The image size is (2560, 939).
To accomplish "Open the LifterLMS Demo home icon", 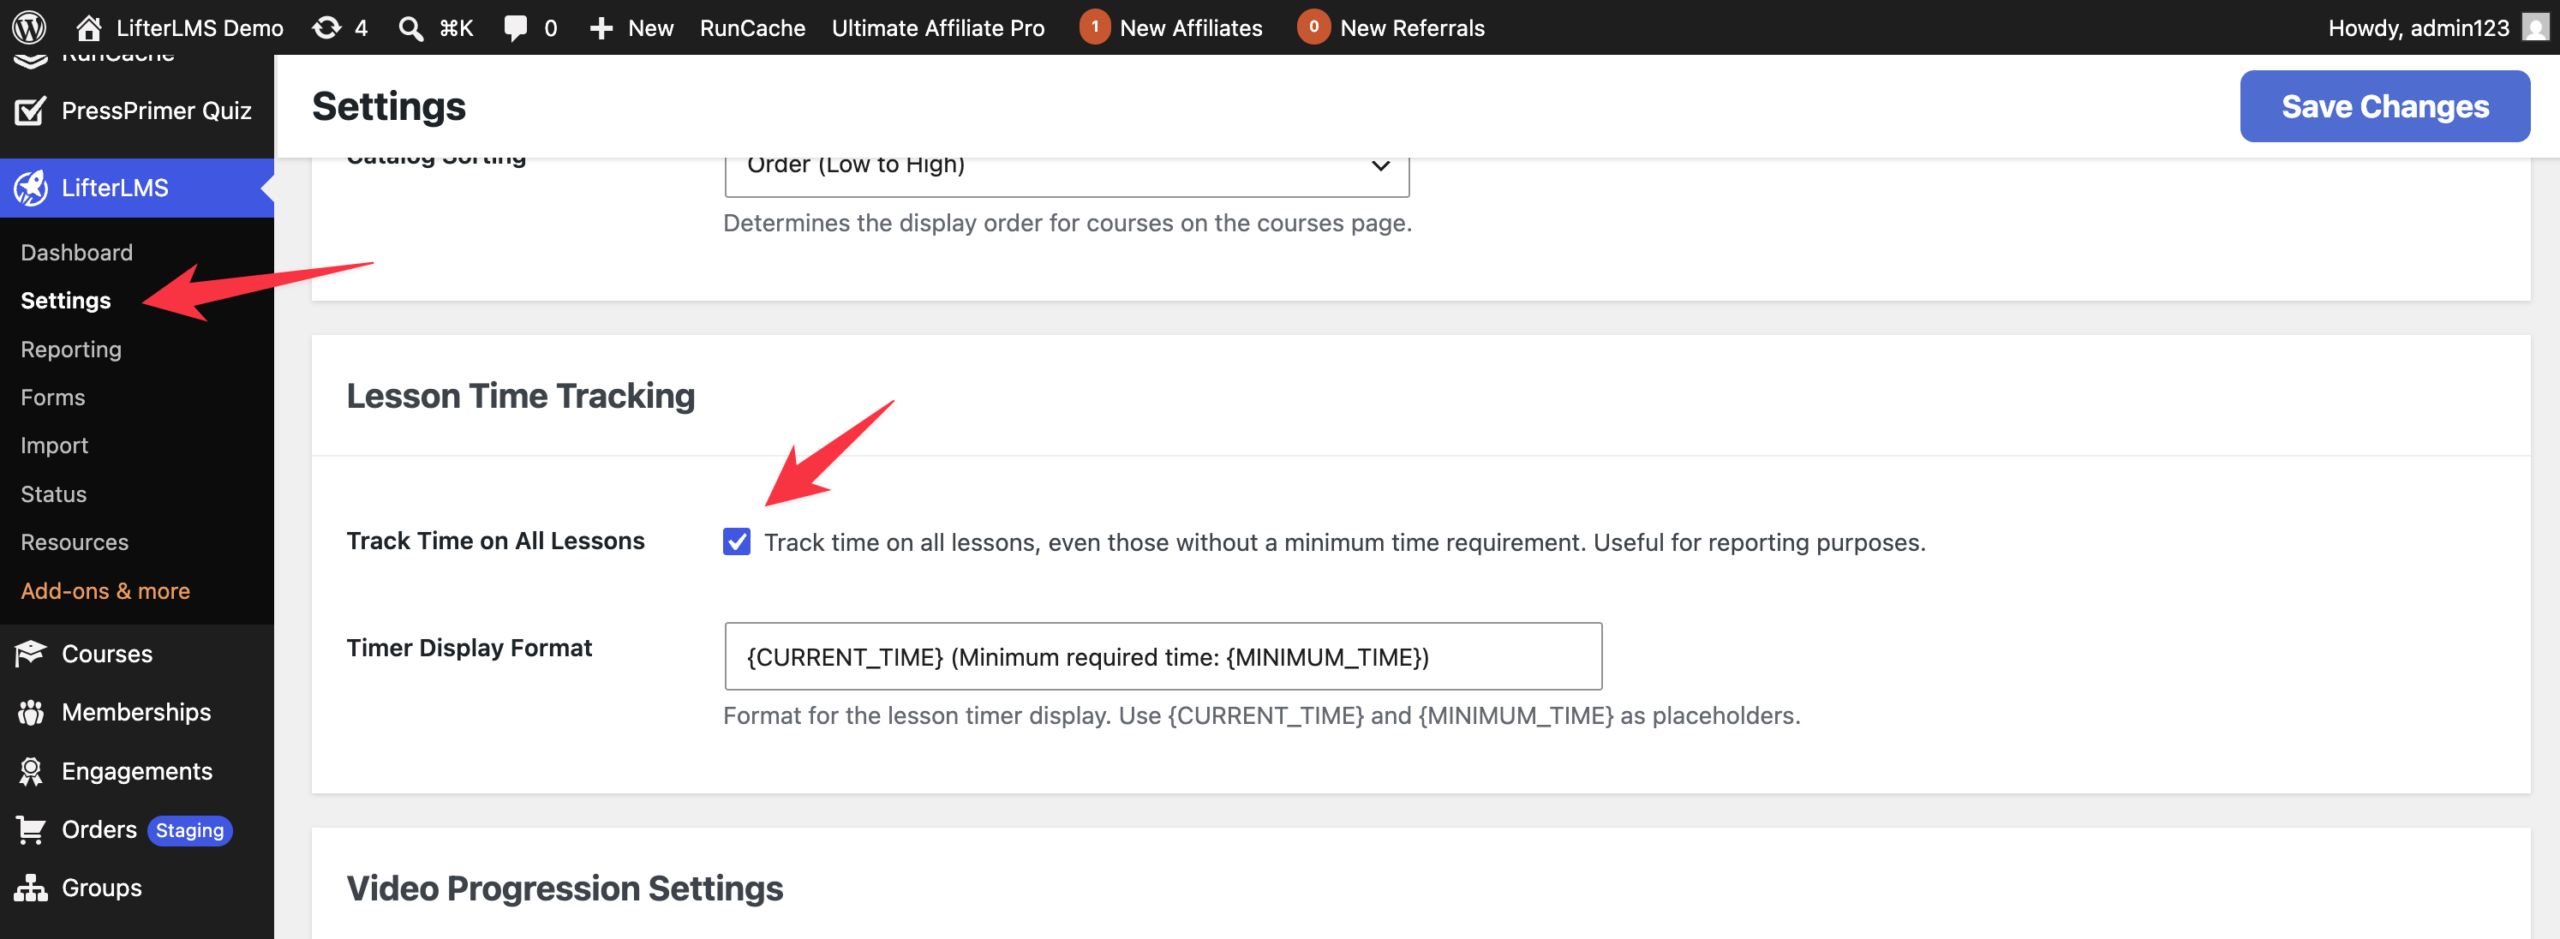I will tap(89, 27).
